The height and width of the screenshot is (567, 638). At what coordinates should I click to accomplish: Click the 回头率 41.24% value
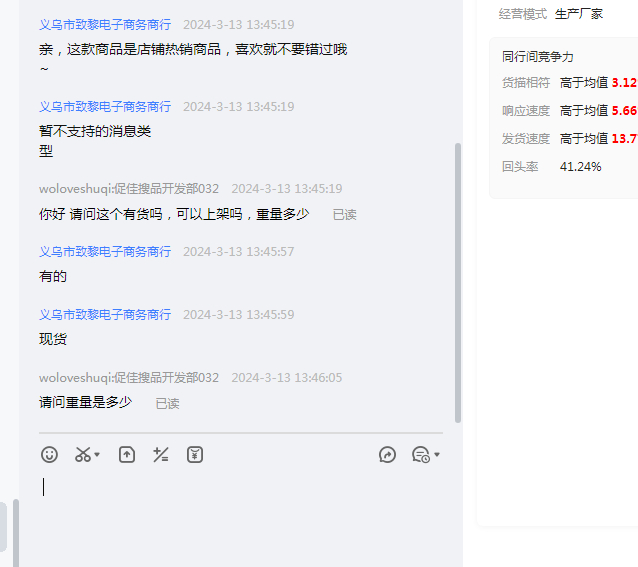click(581, 167)
